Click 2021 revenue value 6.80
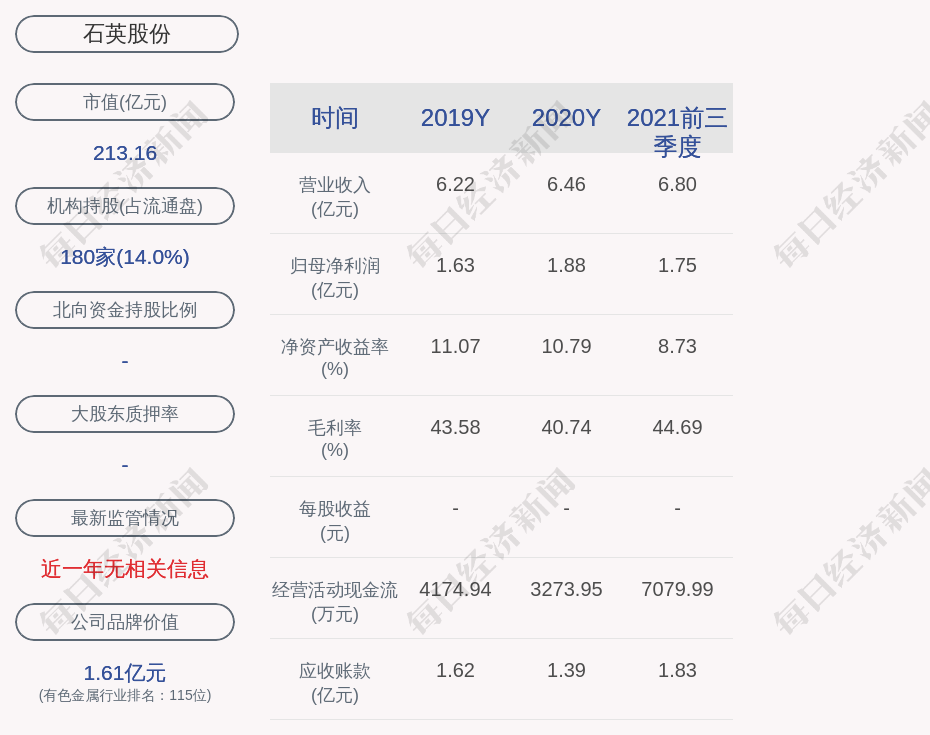The image size is (930, 735). (677, 184)
